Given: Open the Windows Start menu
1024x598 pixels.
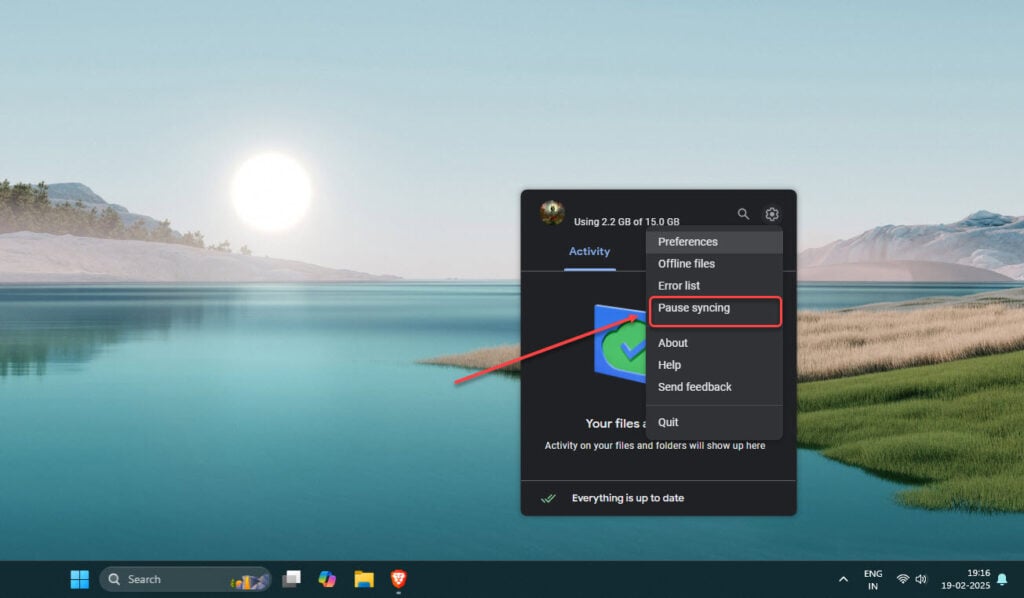Looking at the screenshot, I should (79, 579).
